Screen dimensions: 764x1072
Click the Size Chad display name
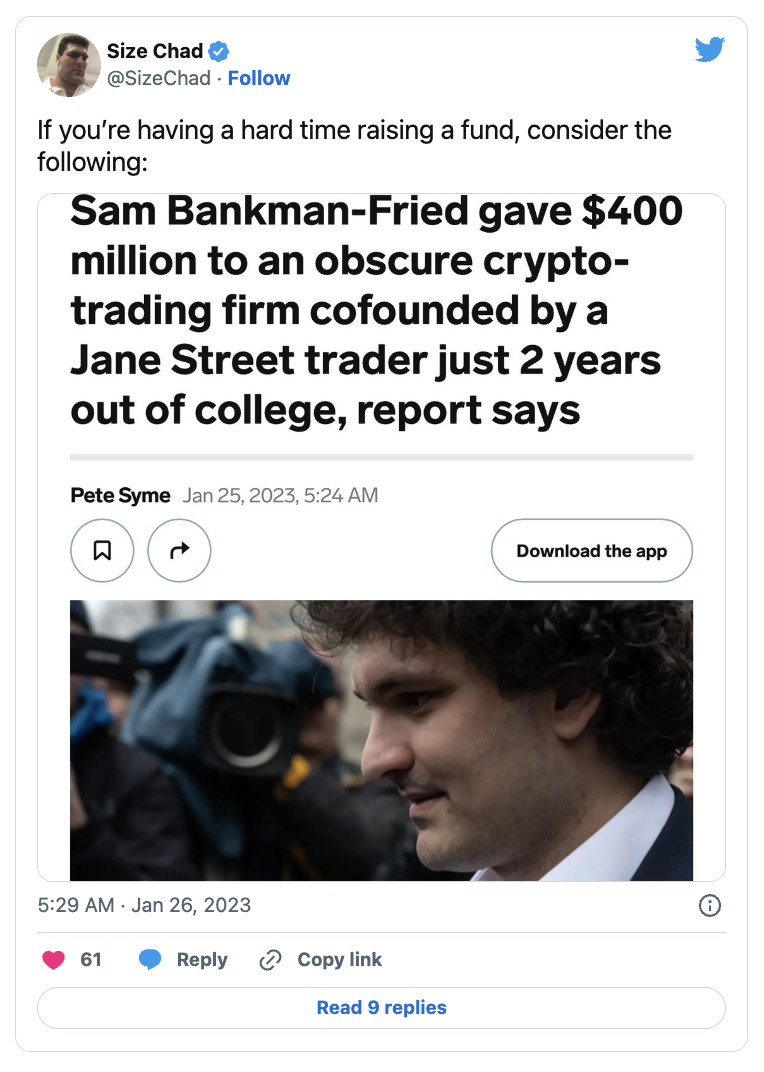point(155,51)
